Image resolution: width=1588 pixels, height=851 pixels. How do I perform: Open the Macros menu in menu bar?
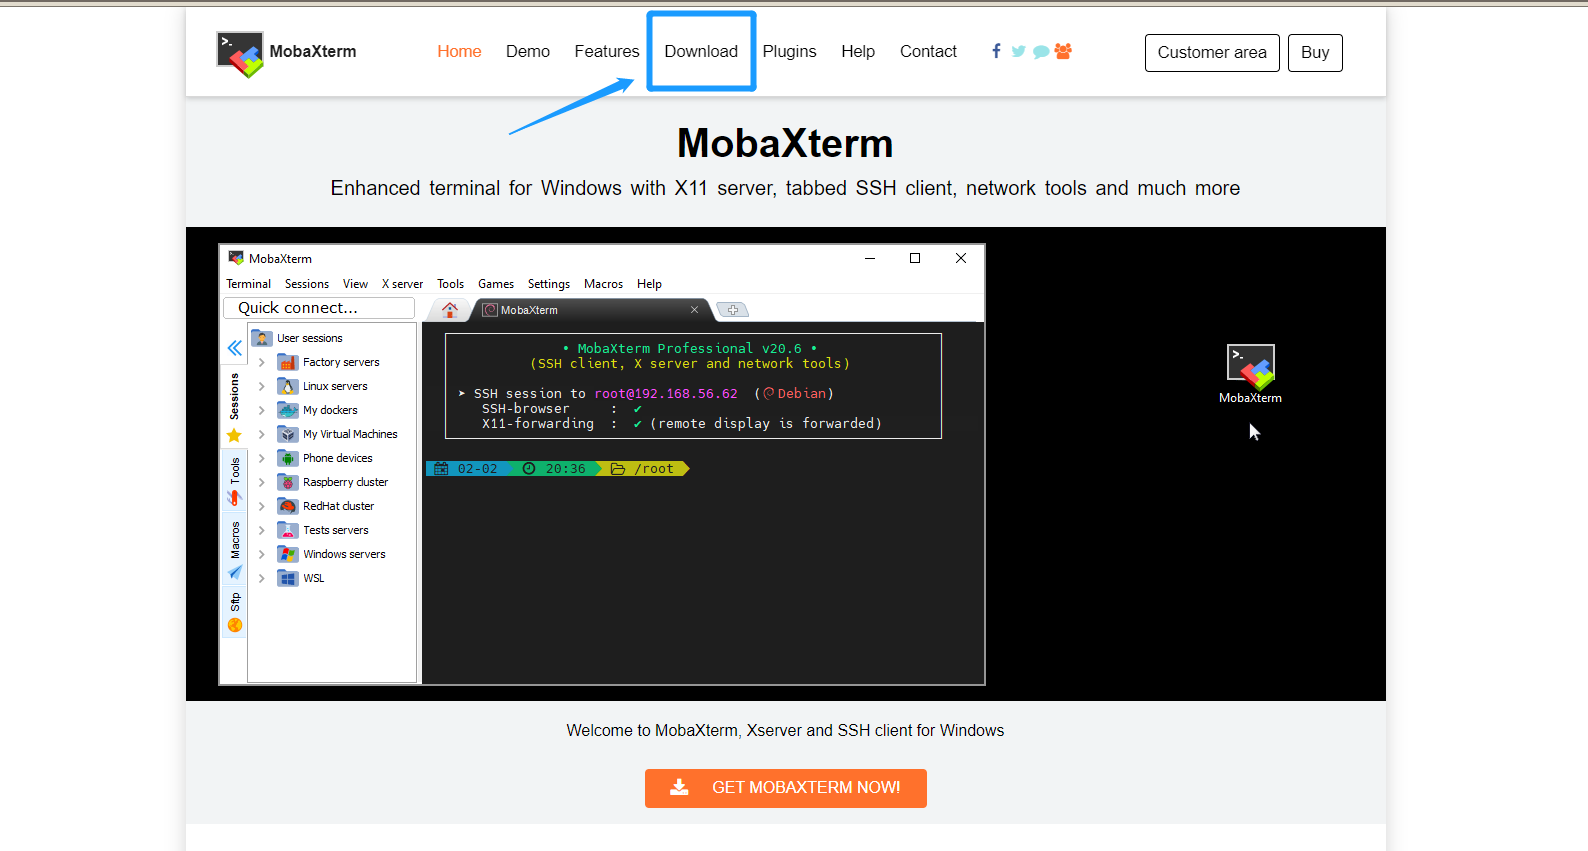(603, 284)
